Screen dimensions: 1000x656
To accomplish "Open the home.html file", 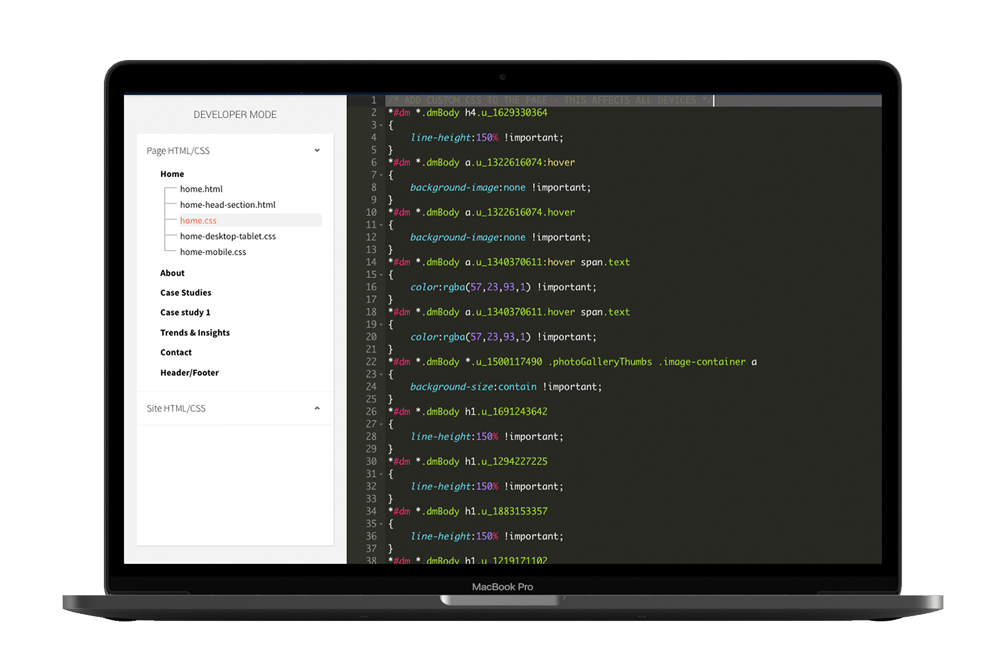I will coord(201,189).
